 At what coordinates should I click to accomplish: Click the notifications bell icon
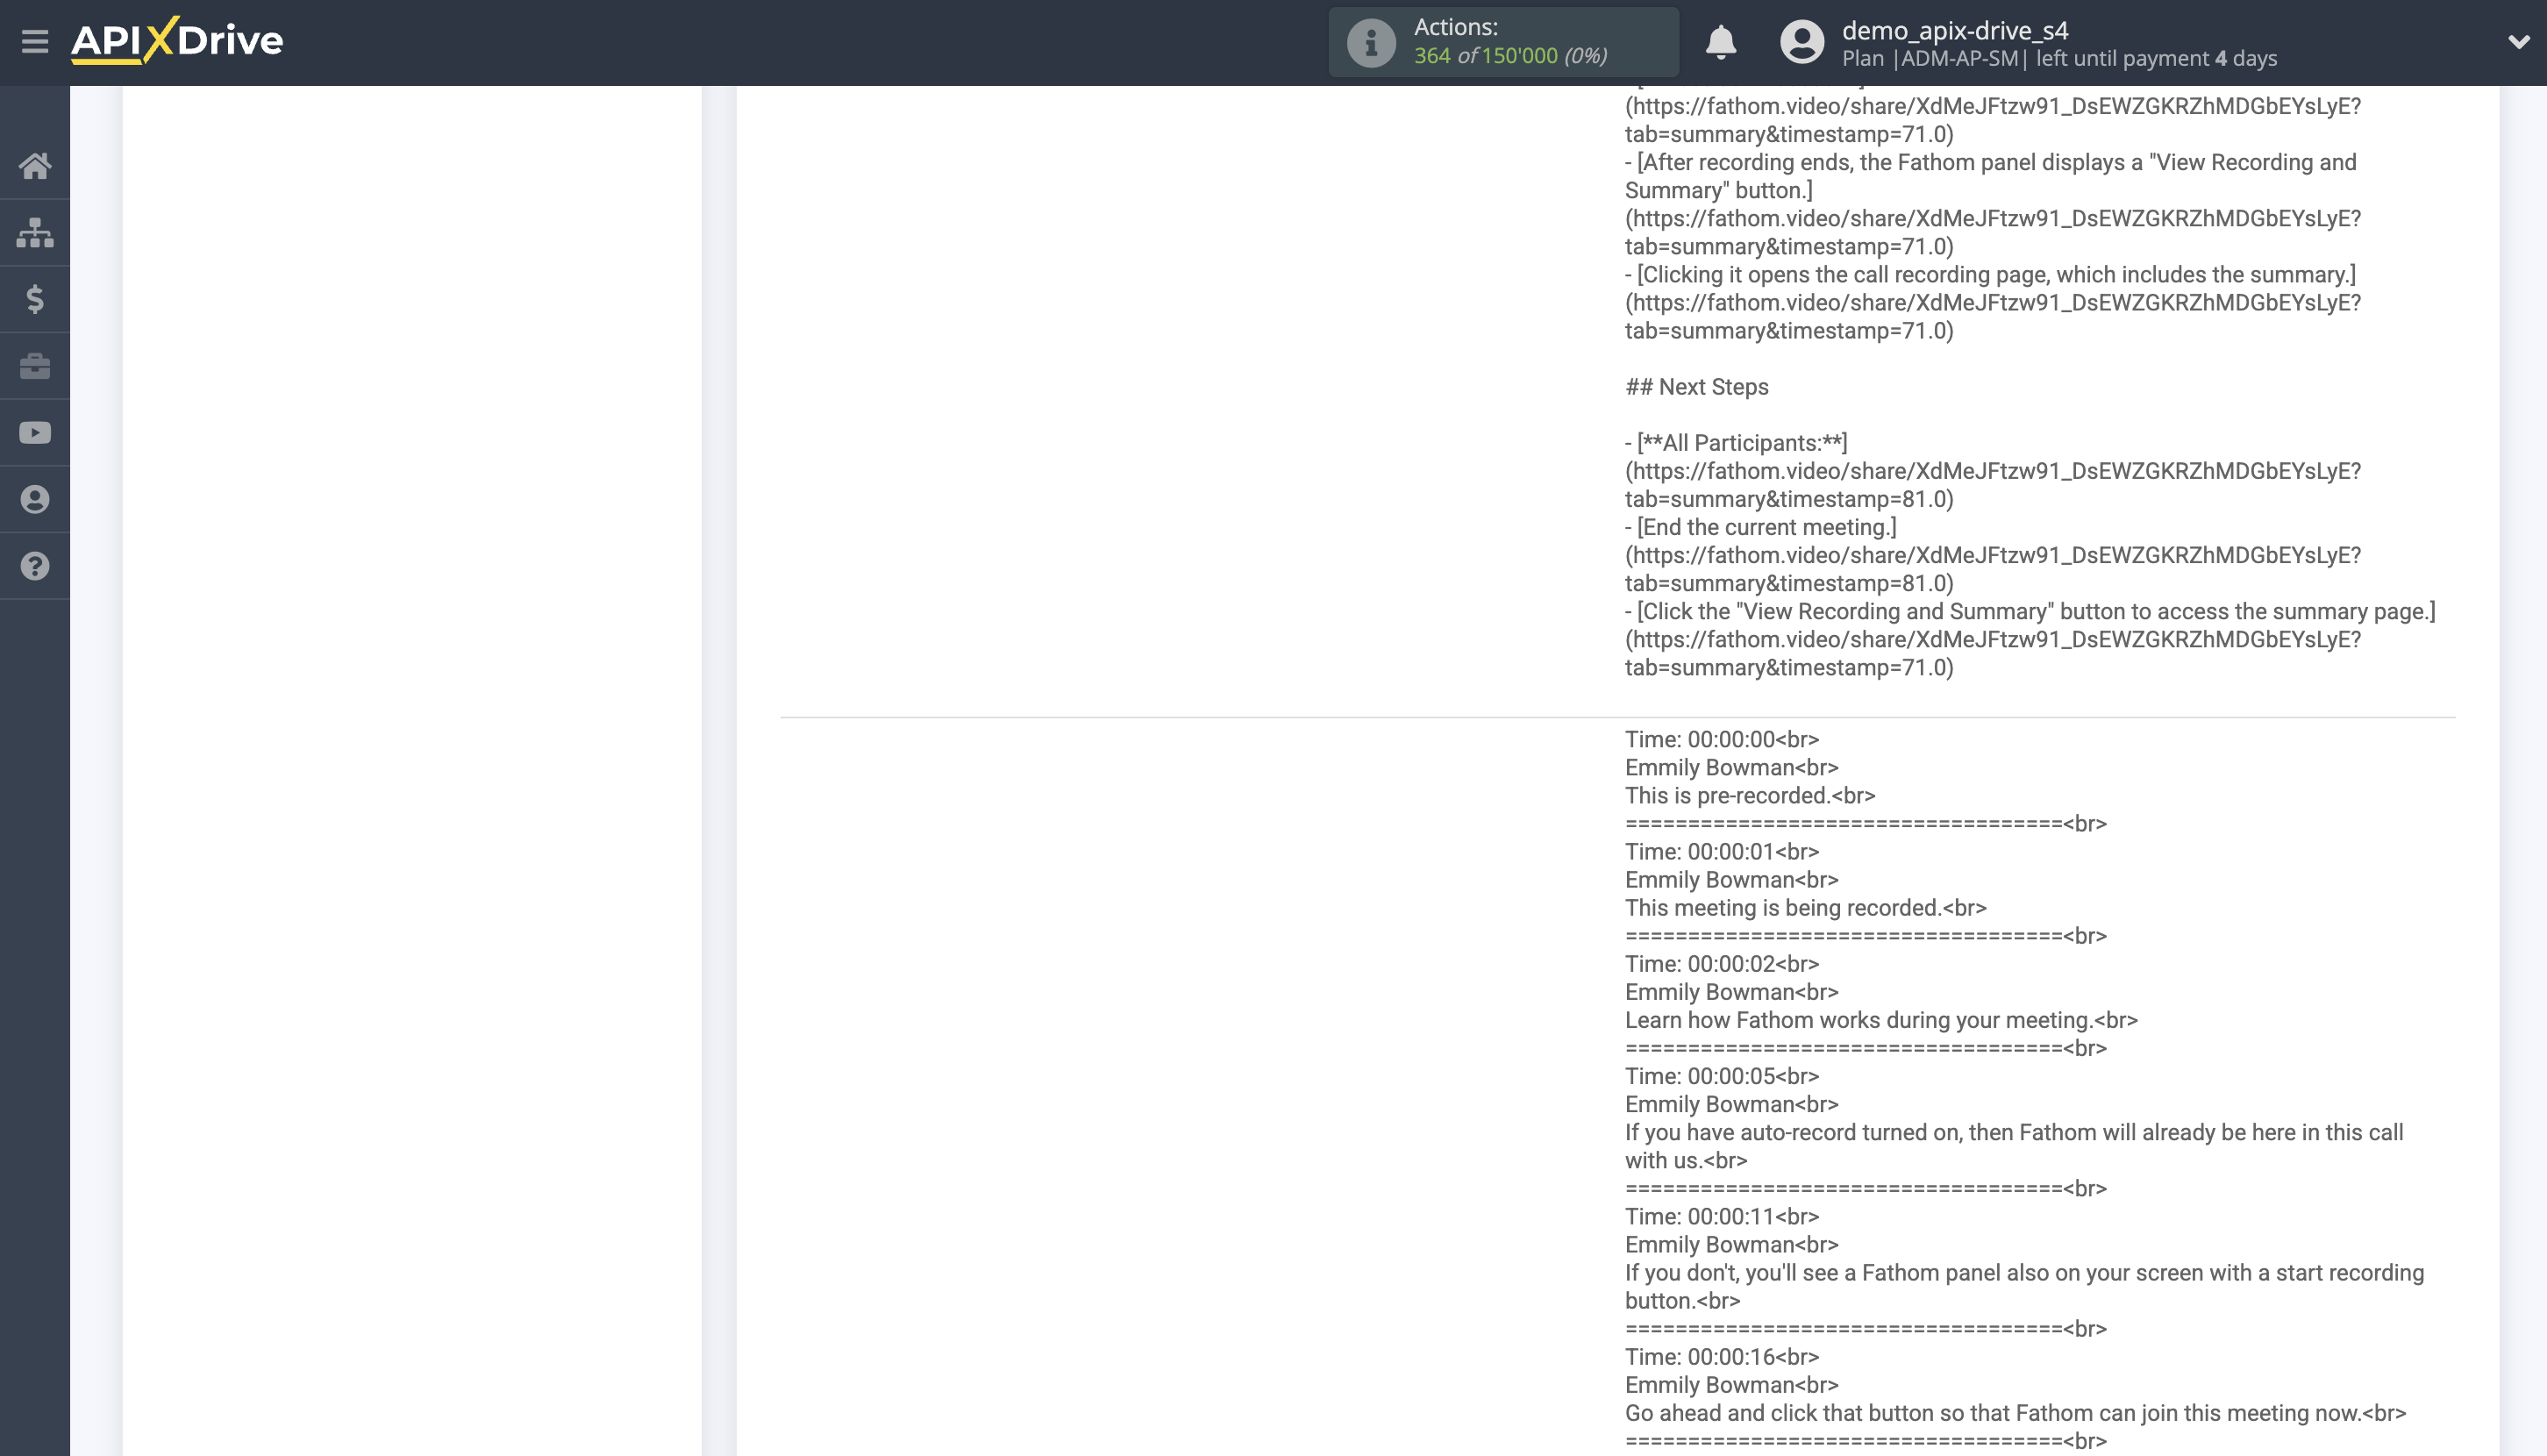[1722, 44]
